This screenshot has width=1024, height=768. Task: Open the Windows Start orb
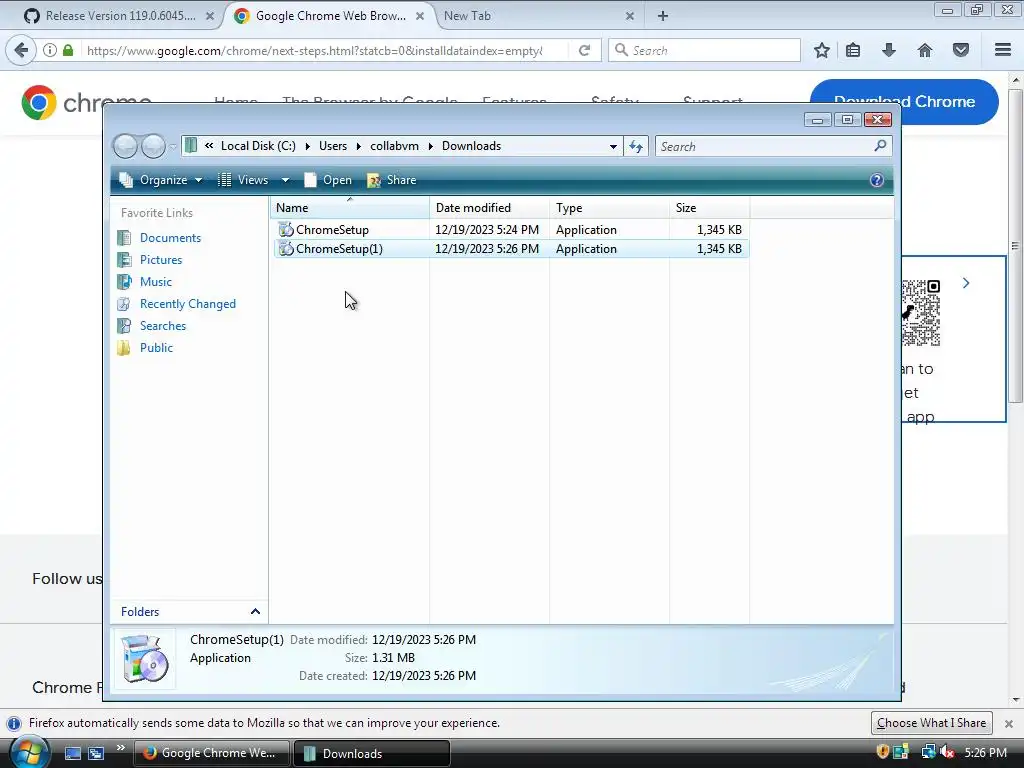click(x=29, y=752)
